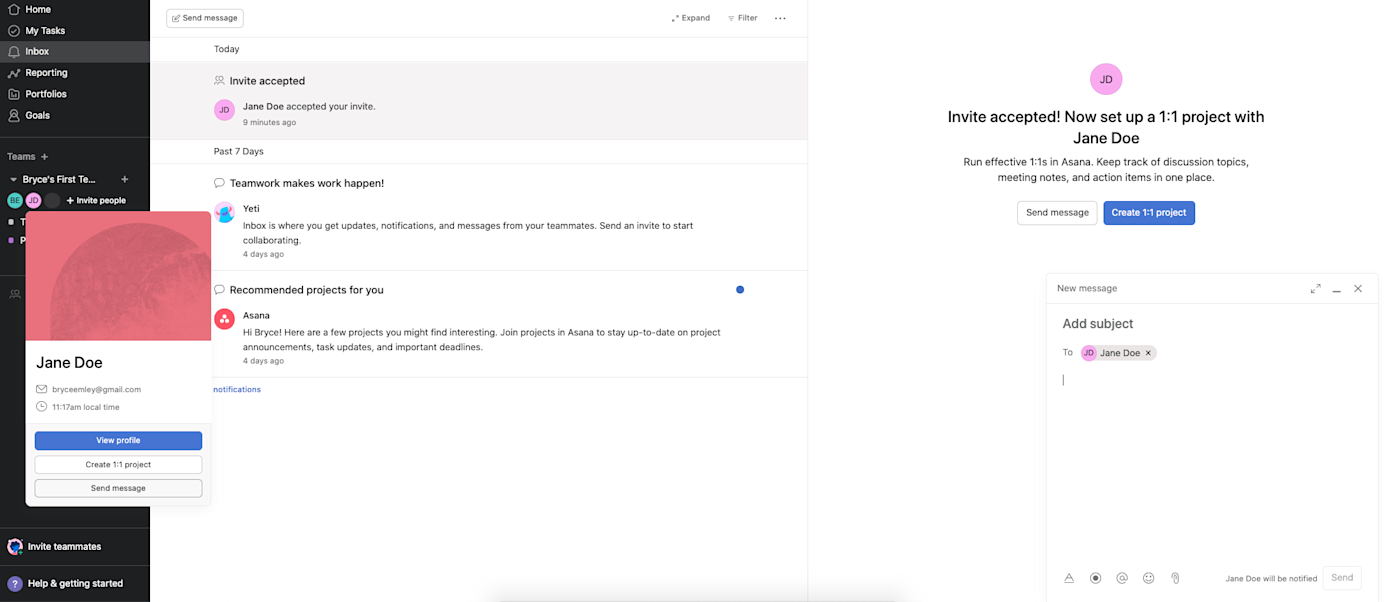
Task: Click the empty gray member avatar
Action: pos(52,200)
